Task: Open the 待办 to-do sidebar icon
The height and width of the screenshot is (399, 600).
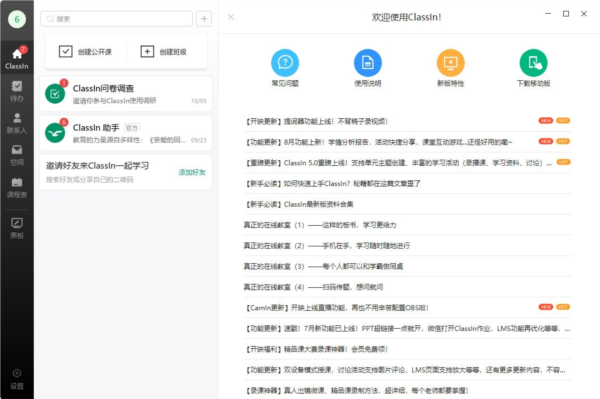Action: [x=17, y=91]
